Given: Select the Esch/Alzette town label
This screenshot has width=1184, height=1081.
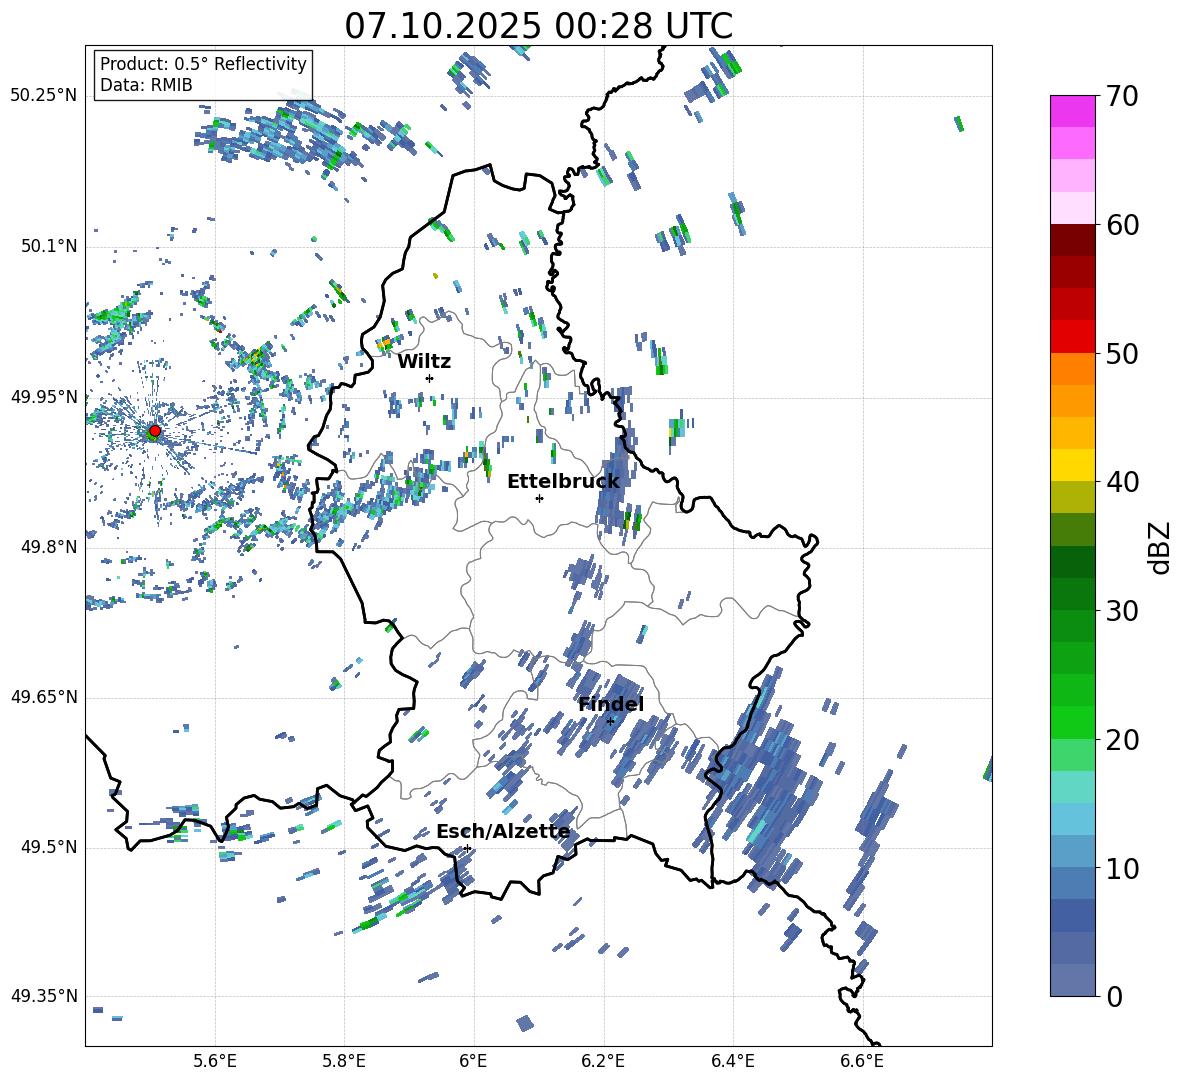Looking at the screenshot, I should tap(503, 831).
